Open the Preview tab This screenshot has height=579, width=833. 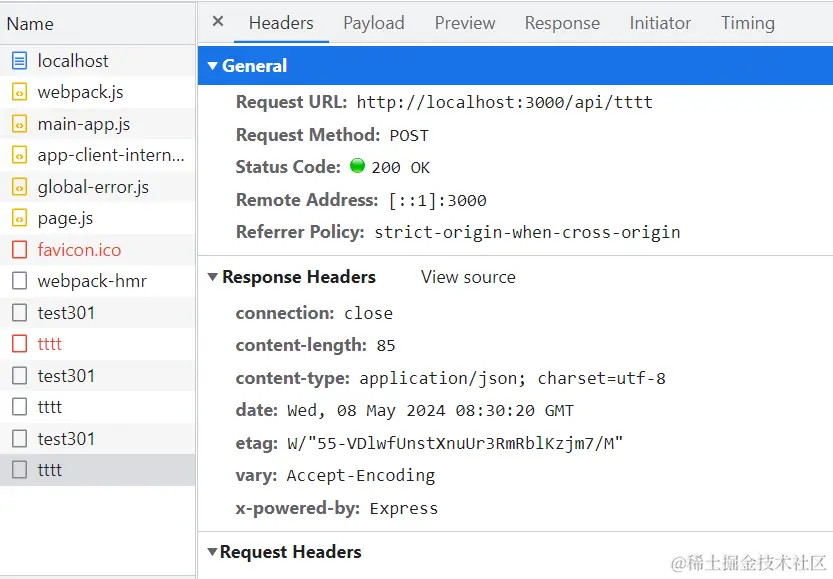(x=464, y=23)
